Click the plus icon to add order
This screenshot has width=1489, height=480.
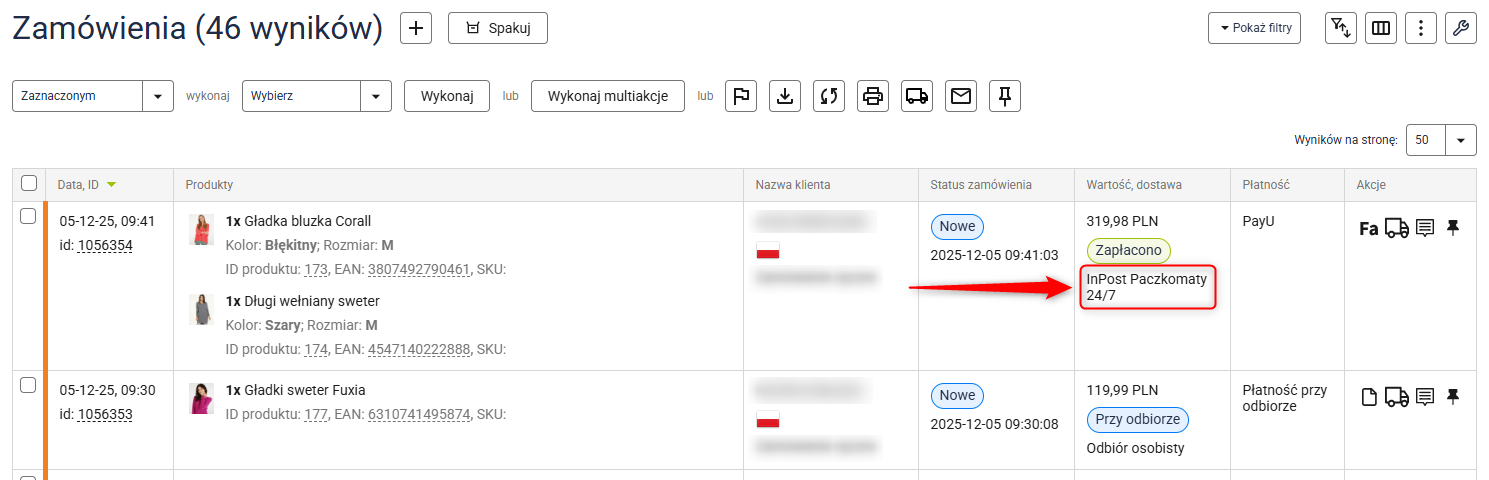[416, 28]
